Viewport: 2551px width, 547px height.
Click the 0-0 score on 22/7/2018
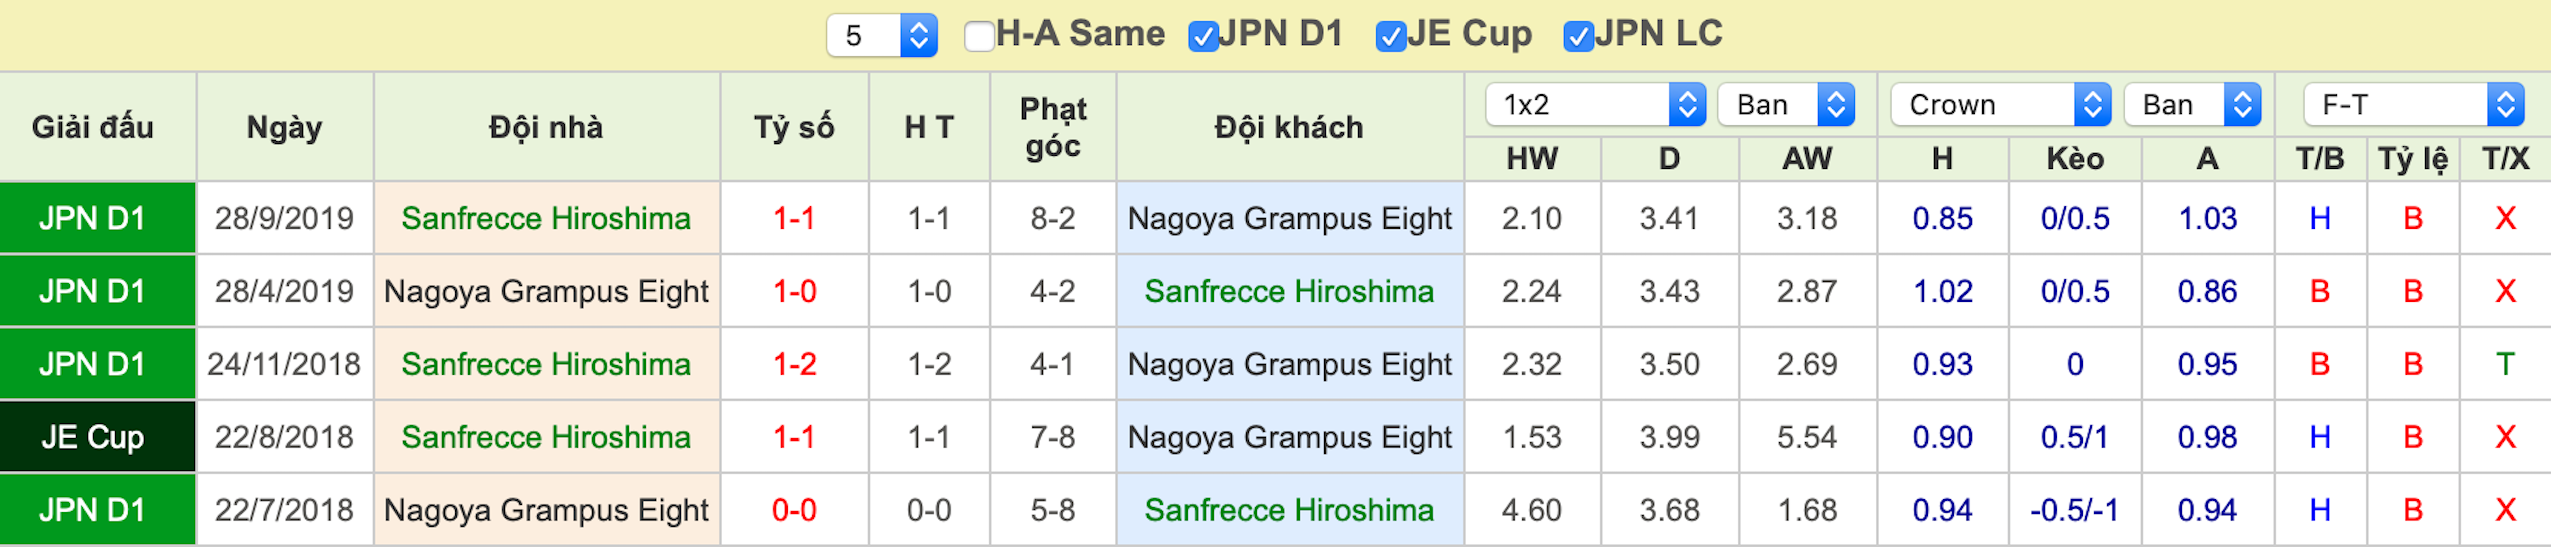pyautogui.click(x=794, y=510)
